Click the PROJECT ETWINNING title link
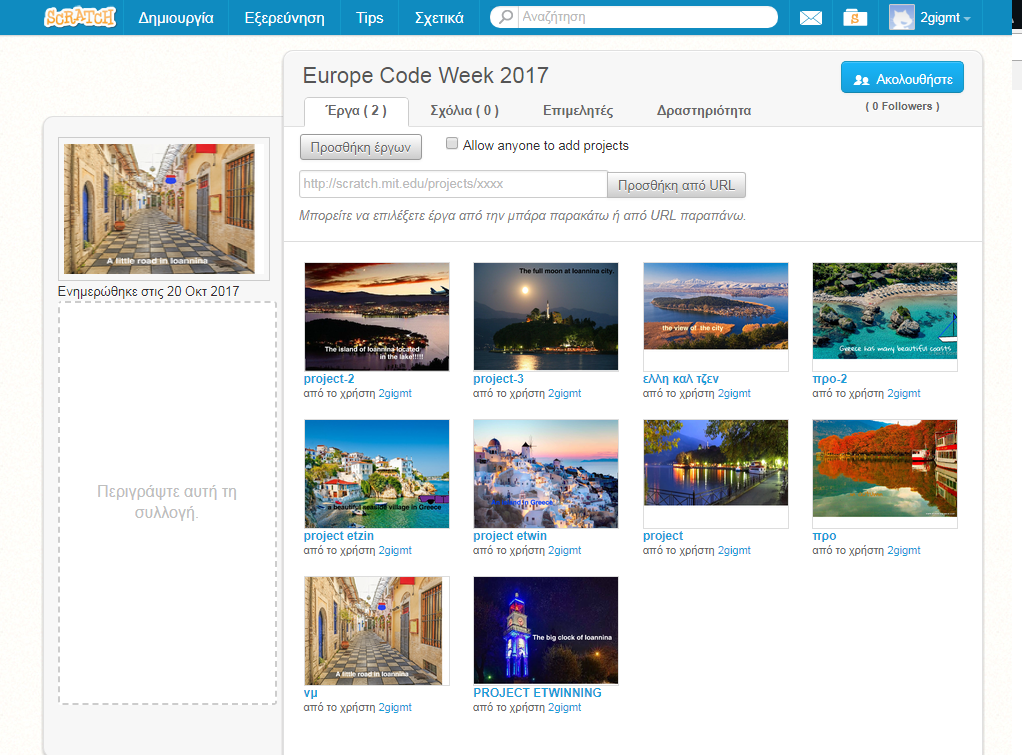This screenshot has width=1022, height=755. pyautogui.click(x=538, y=692)
